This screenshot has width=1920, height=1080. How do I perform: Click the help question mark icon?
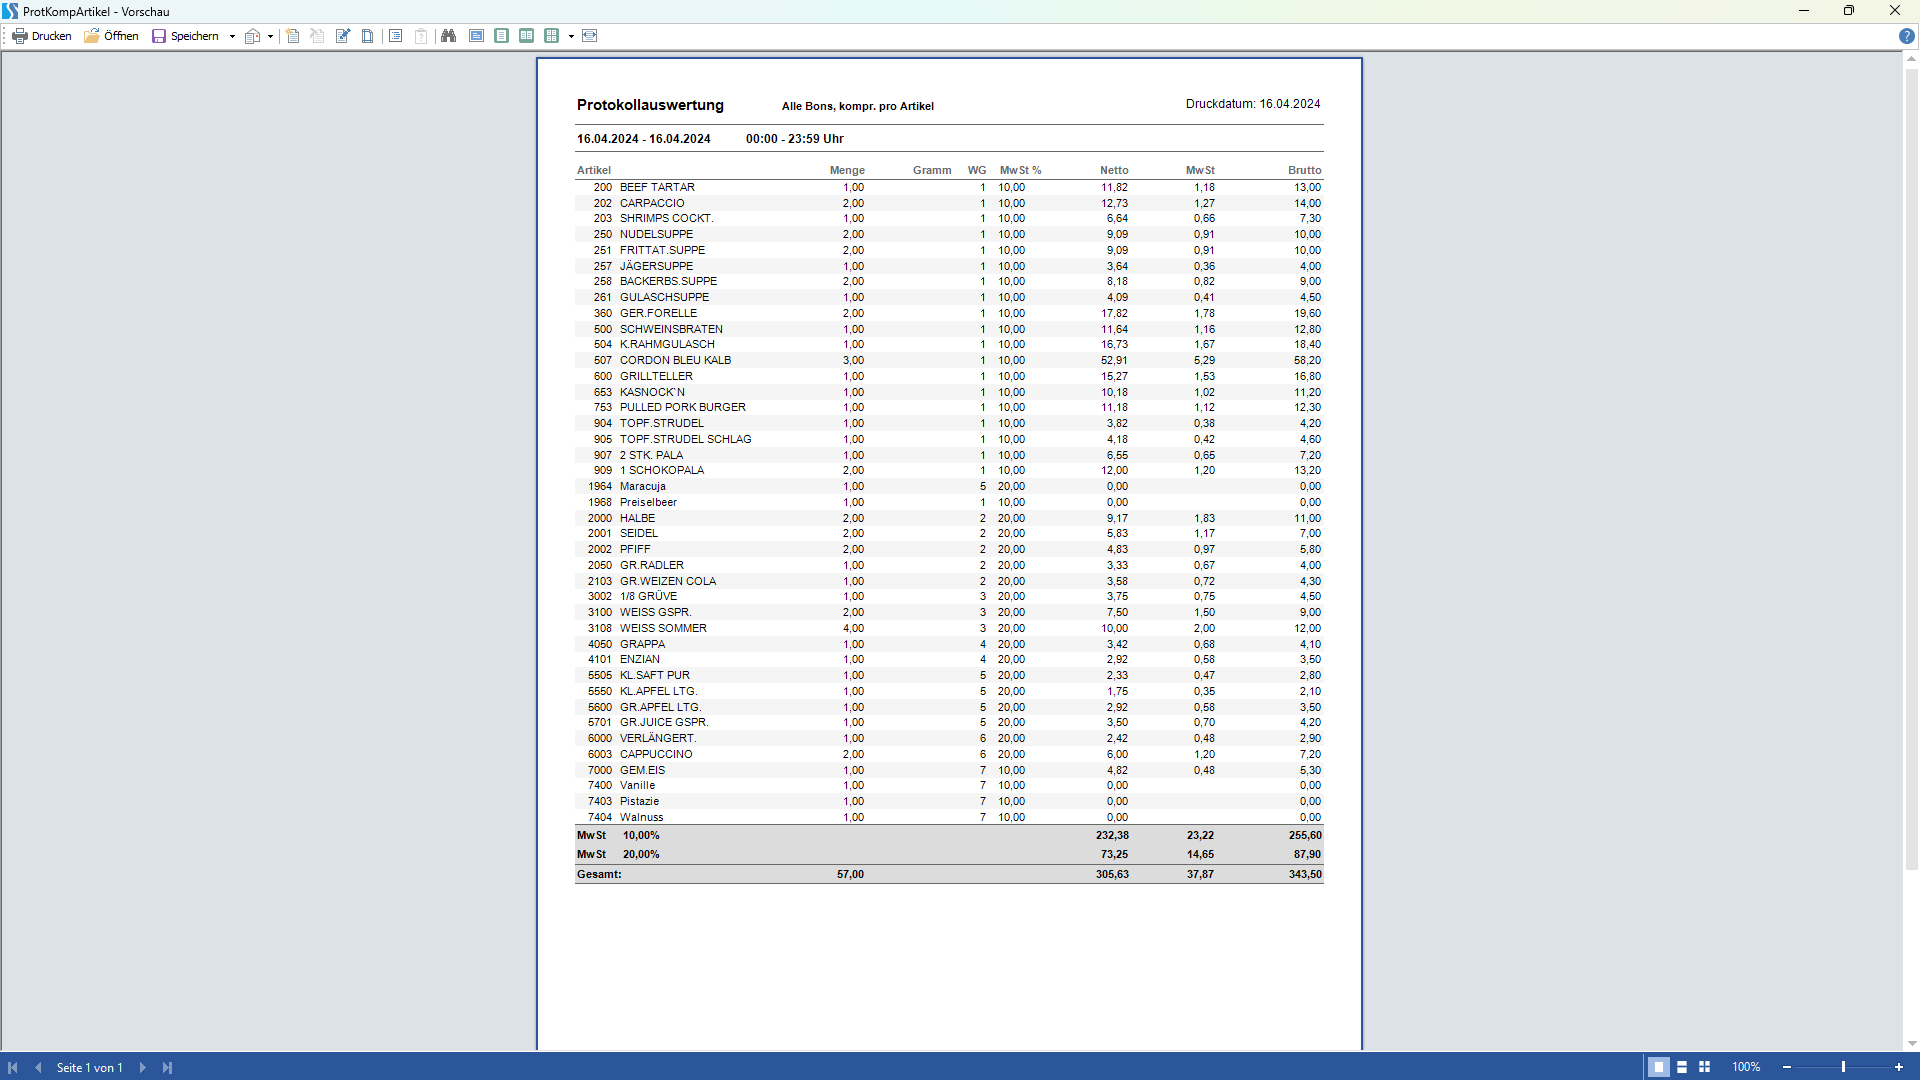[x=1906, y=36]
